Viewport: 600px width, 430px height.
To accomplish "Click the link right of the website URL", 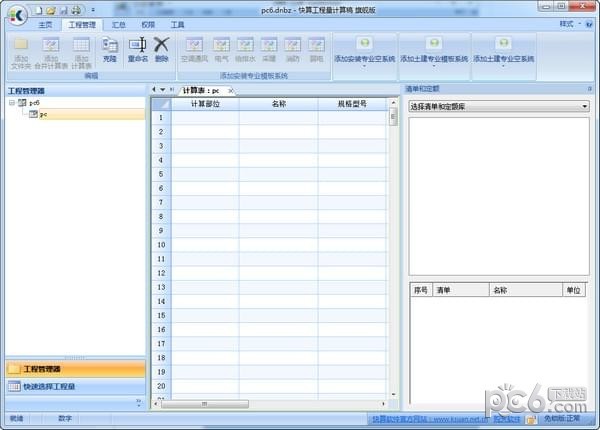I will pyautogui.click(x=506, y=419).
